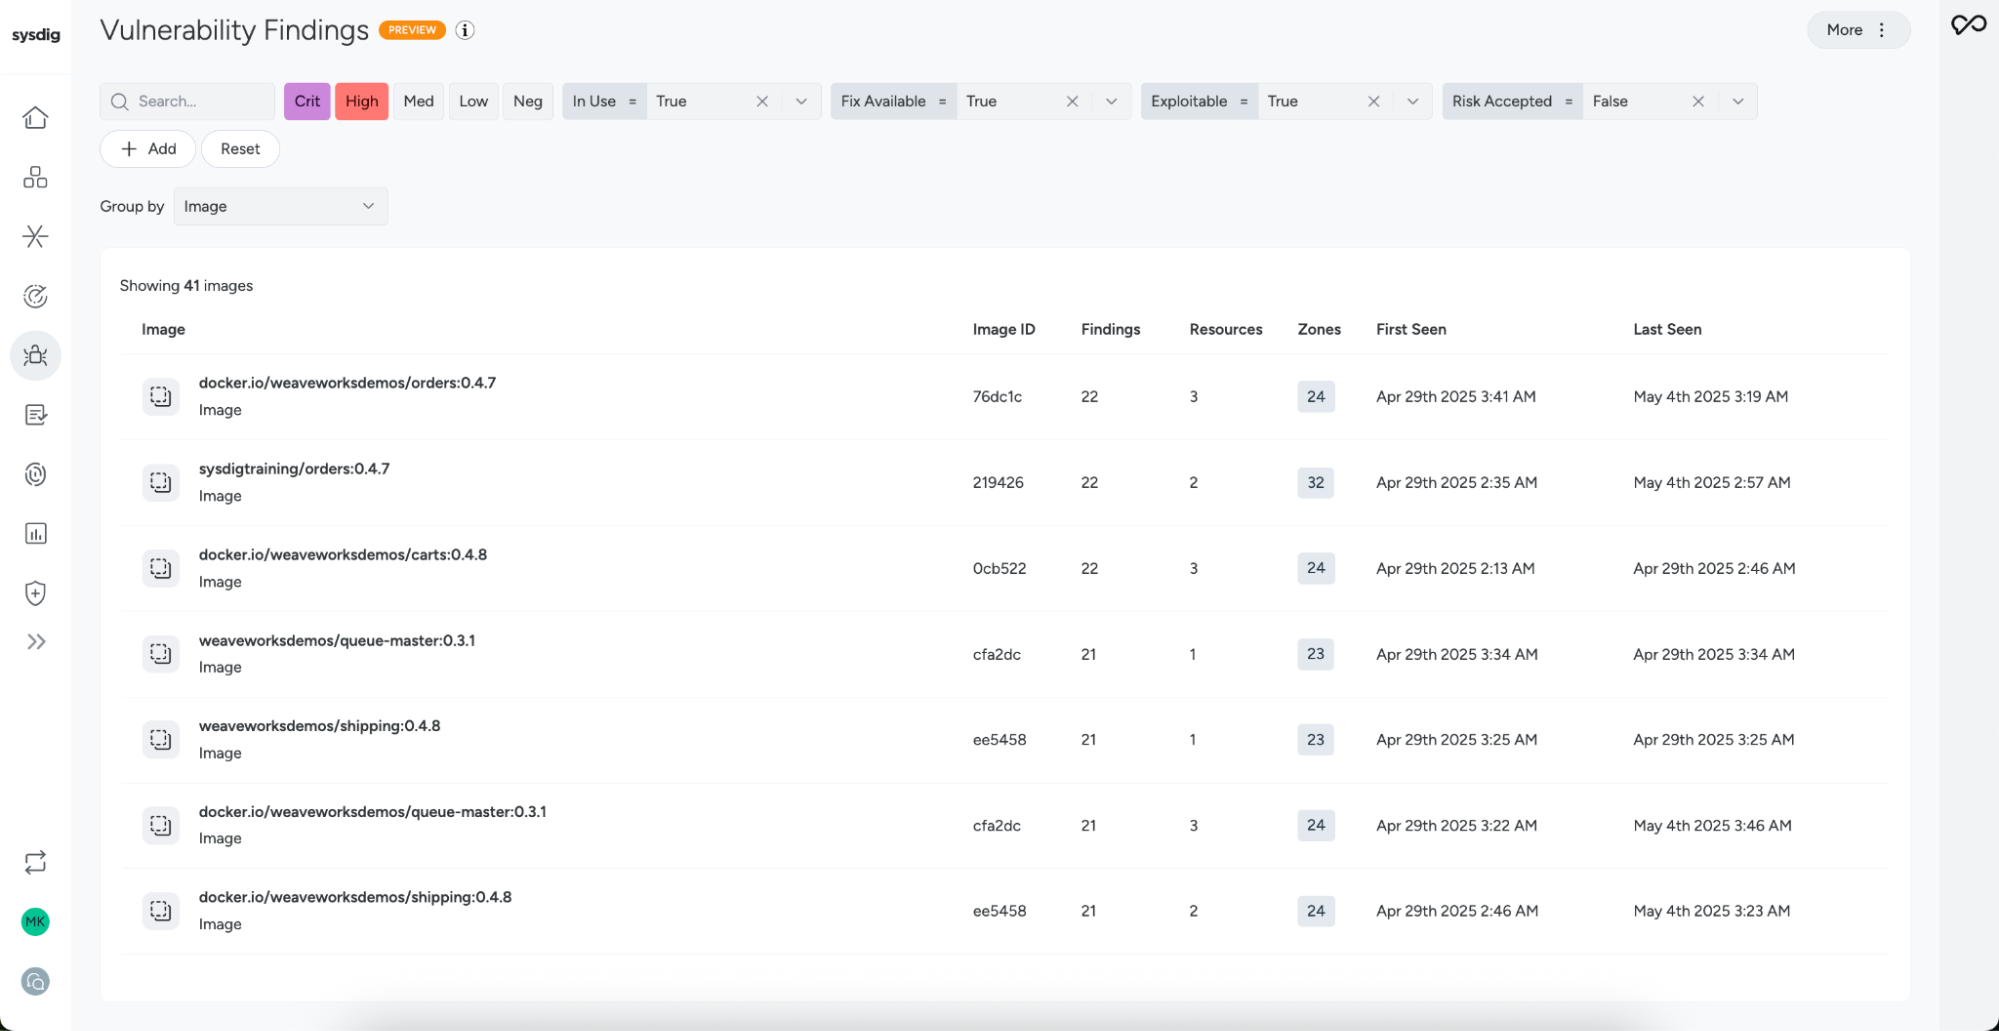Reset all filters

240,149
